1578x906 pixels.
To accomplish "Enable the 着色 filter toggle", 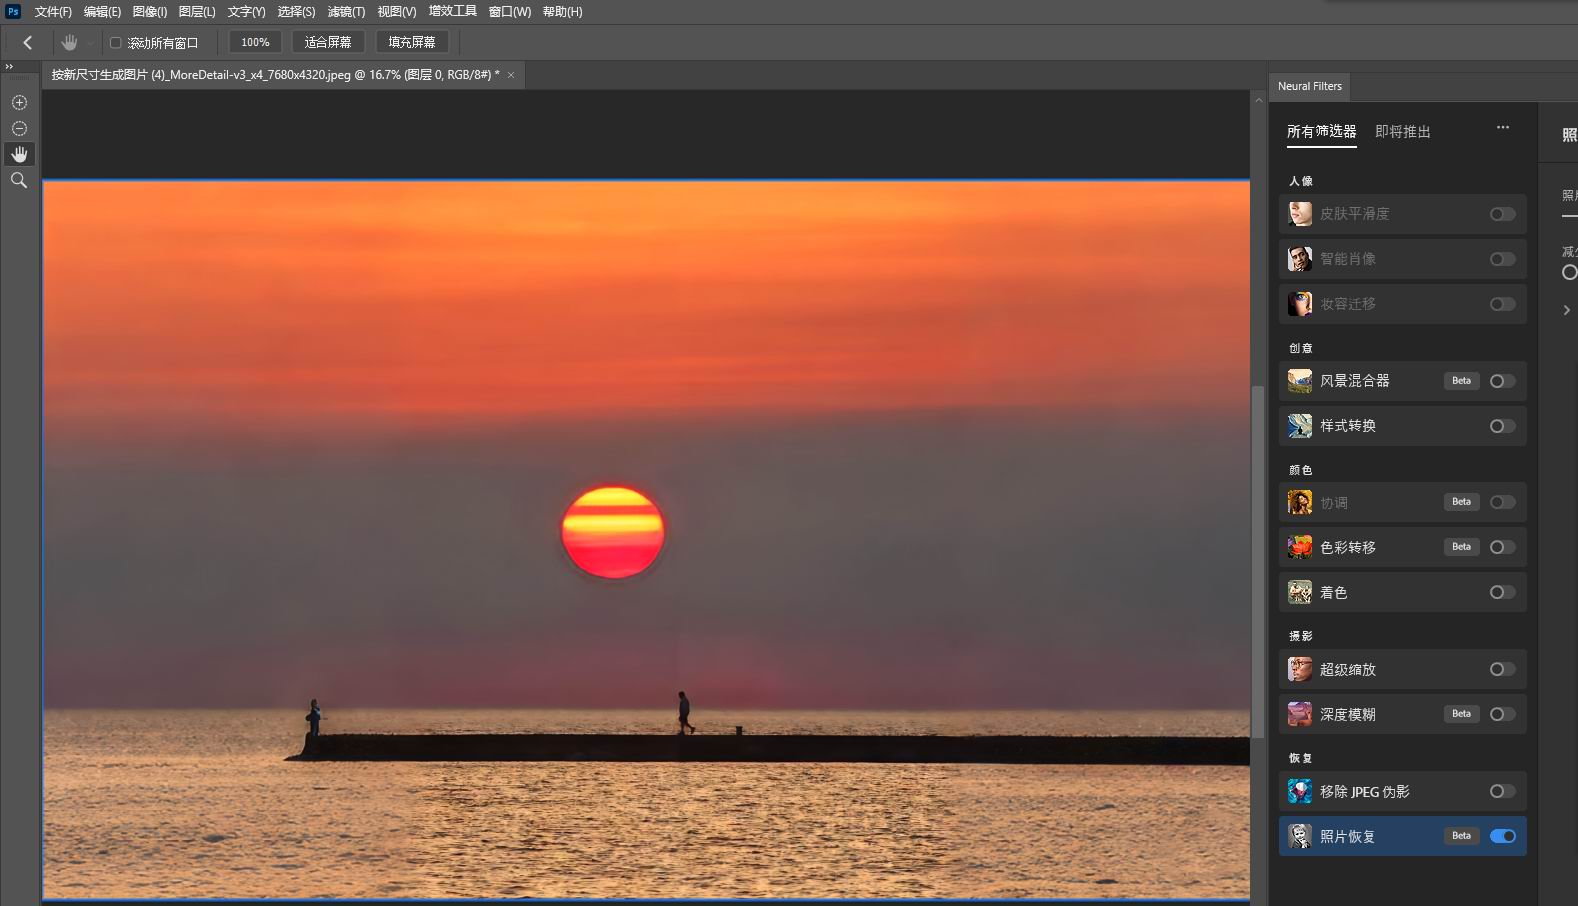I will [x=1502, y=593].
